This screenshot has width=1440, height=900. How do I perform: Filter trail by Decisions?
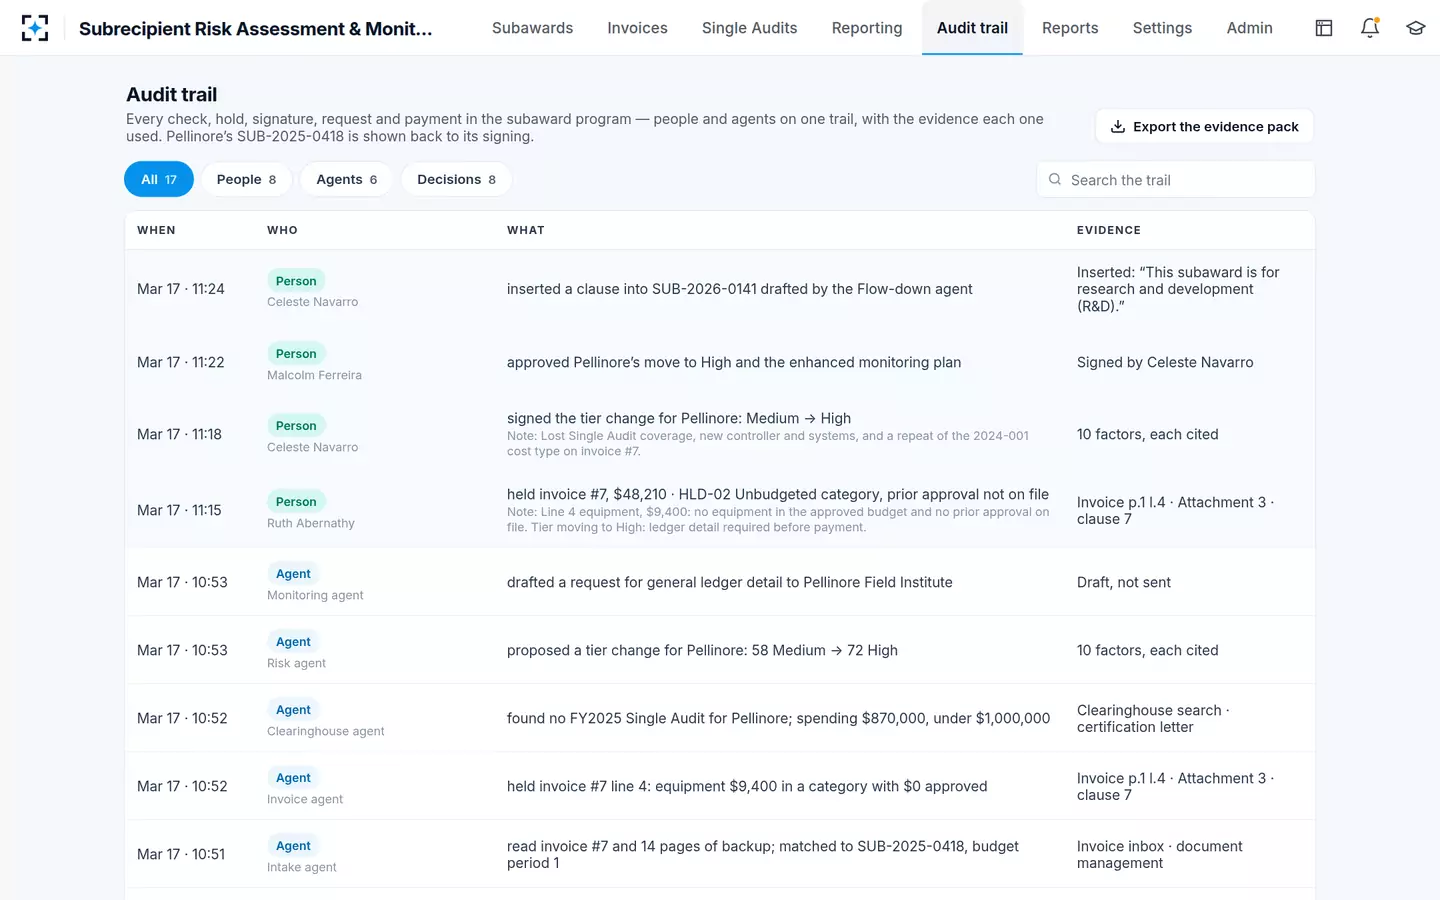click(x=456, y=179)
